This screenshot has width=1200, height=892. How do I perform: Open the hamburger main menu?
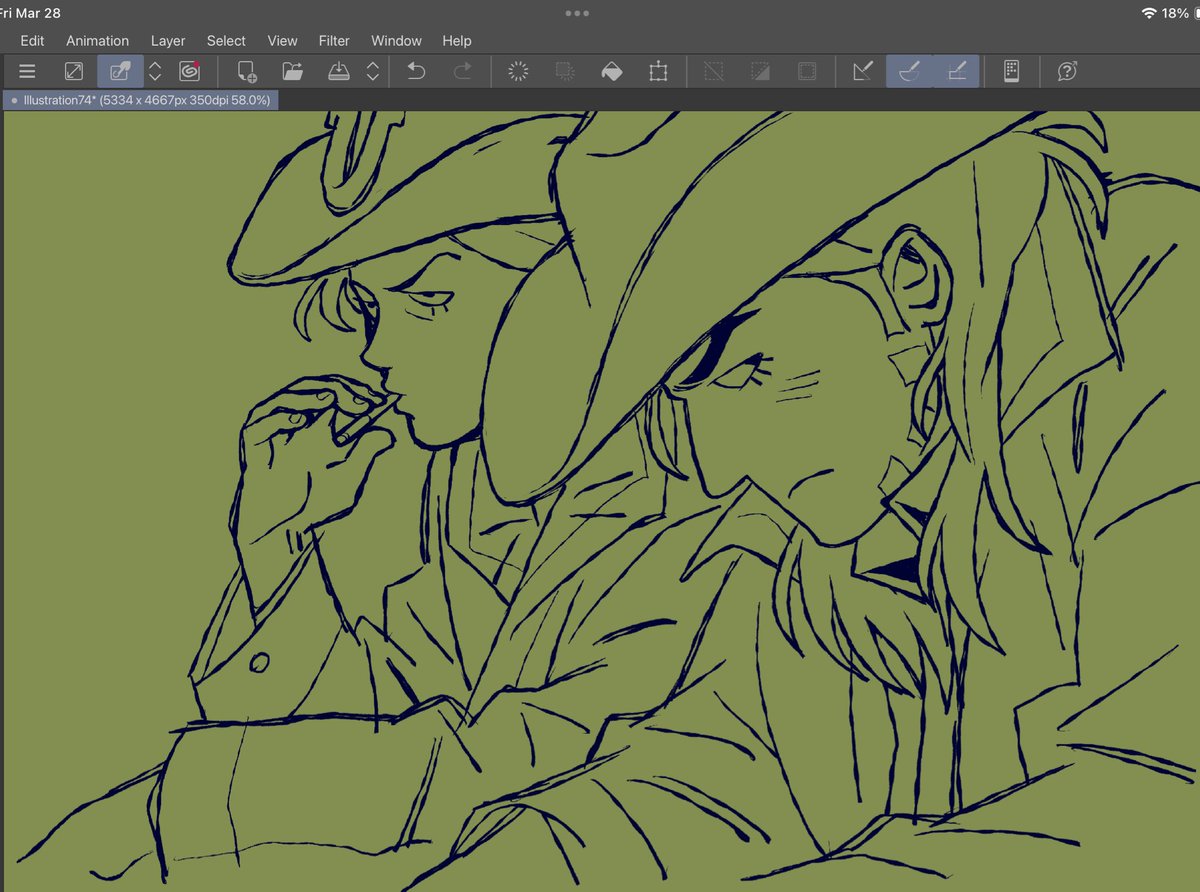[27, 71]
